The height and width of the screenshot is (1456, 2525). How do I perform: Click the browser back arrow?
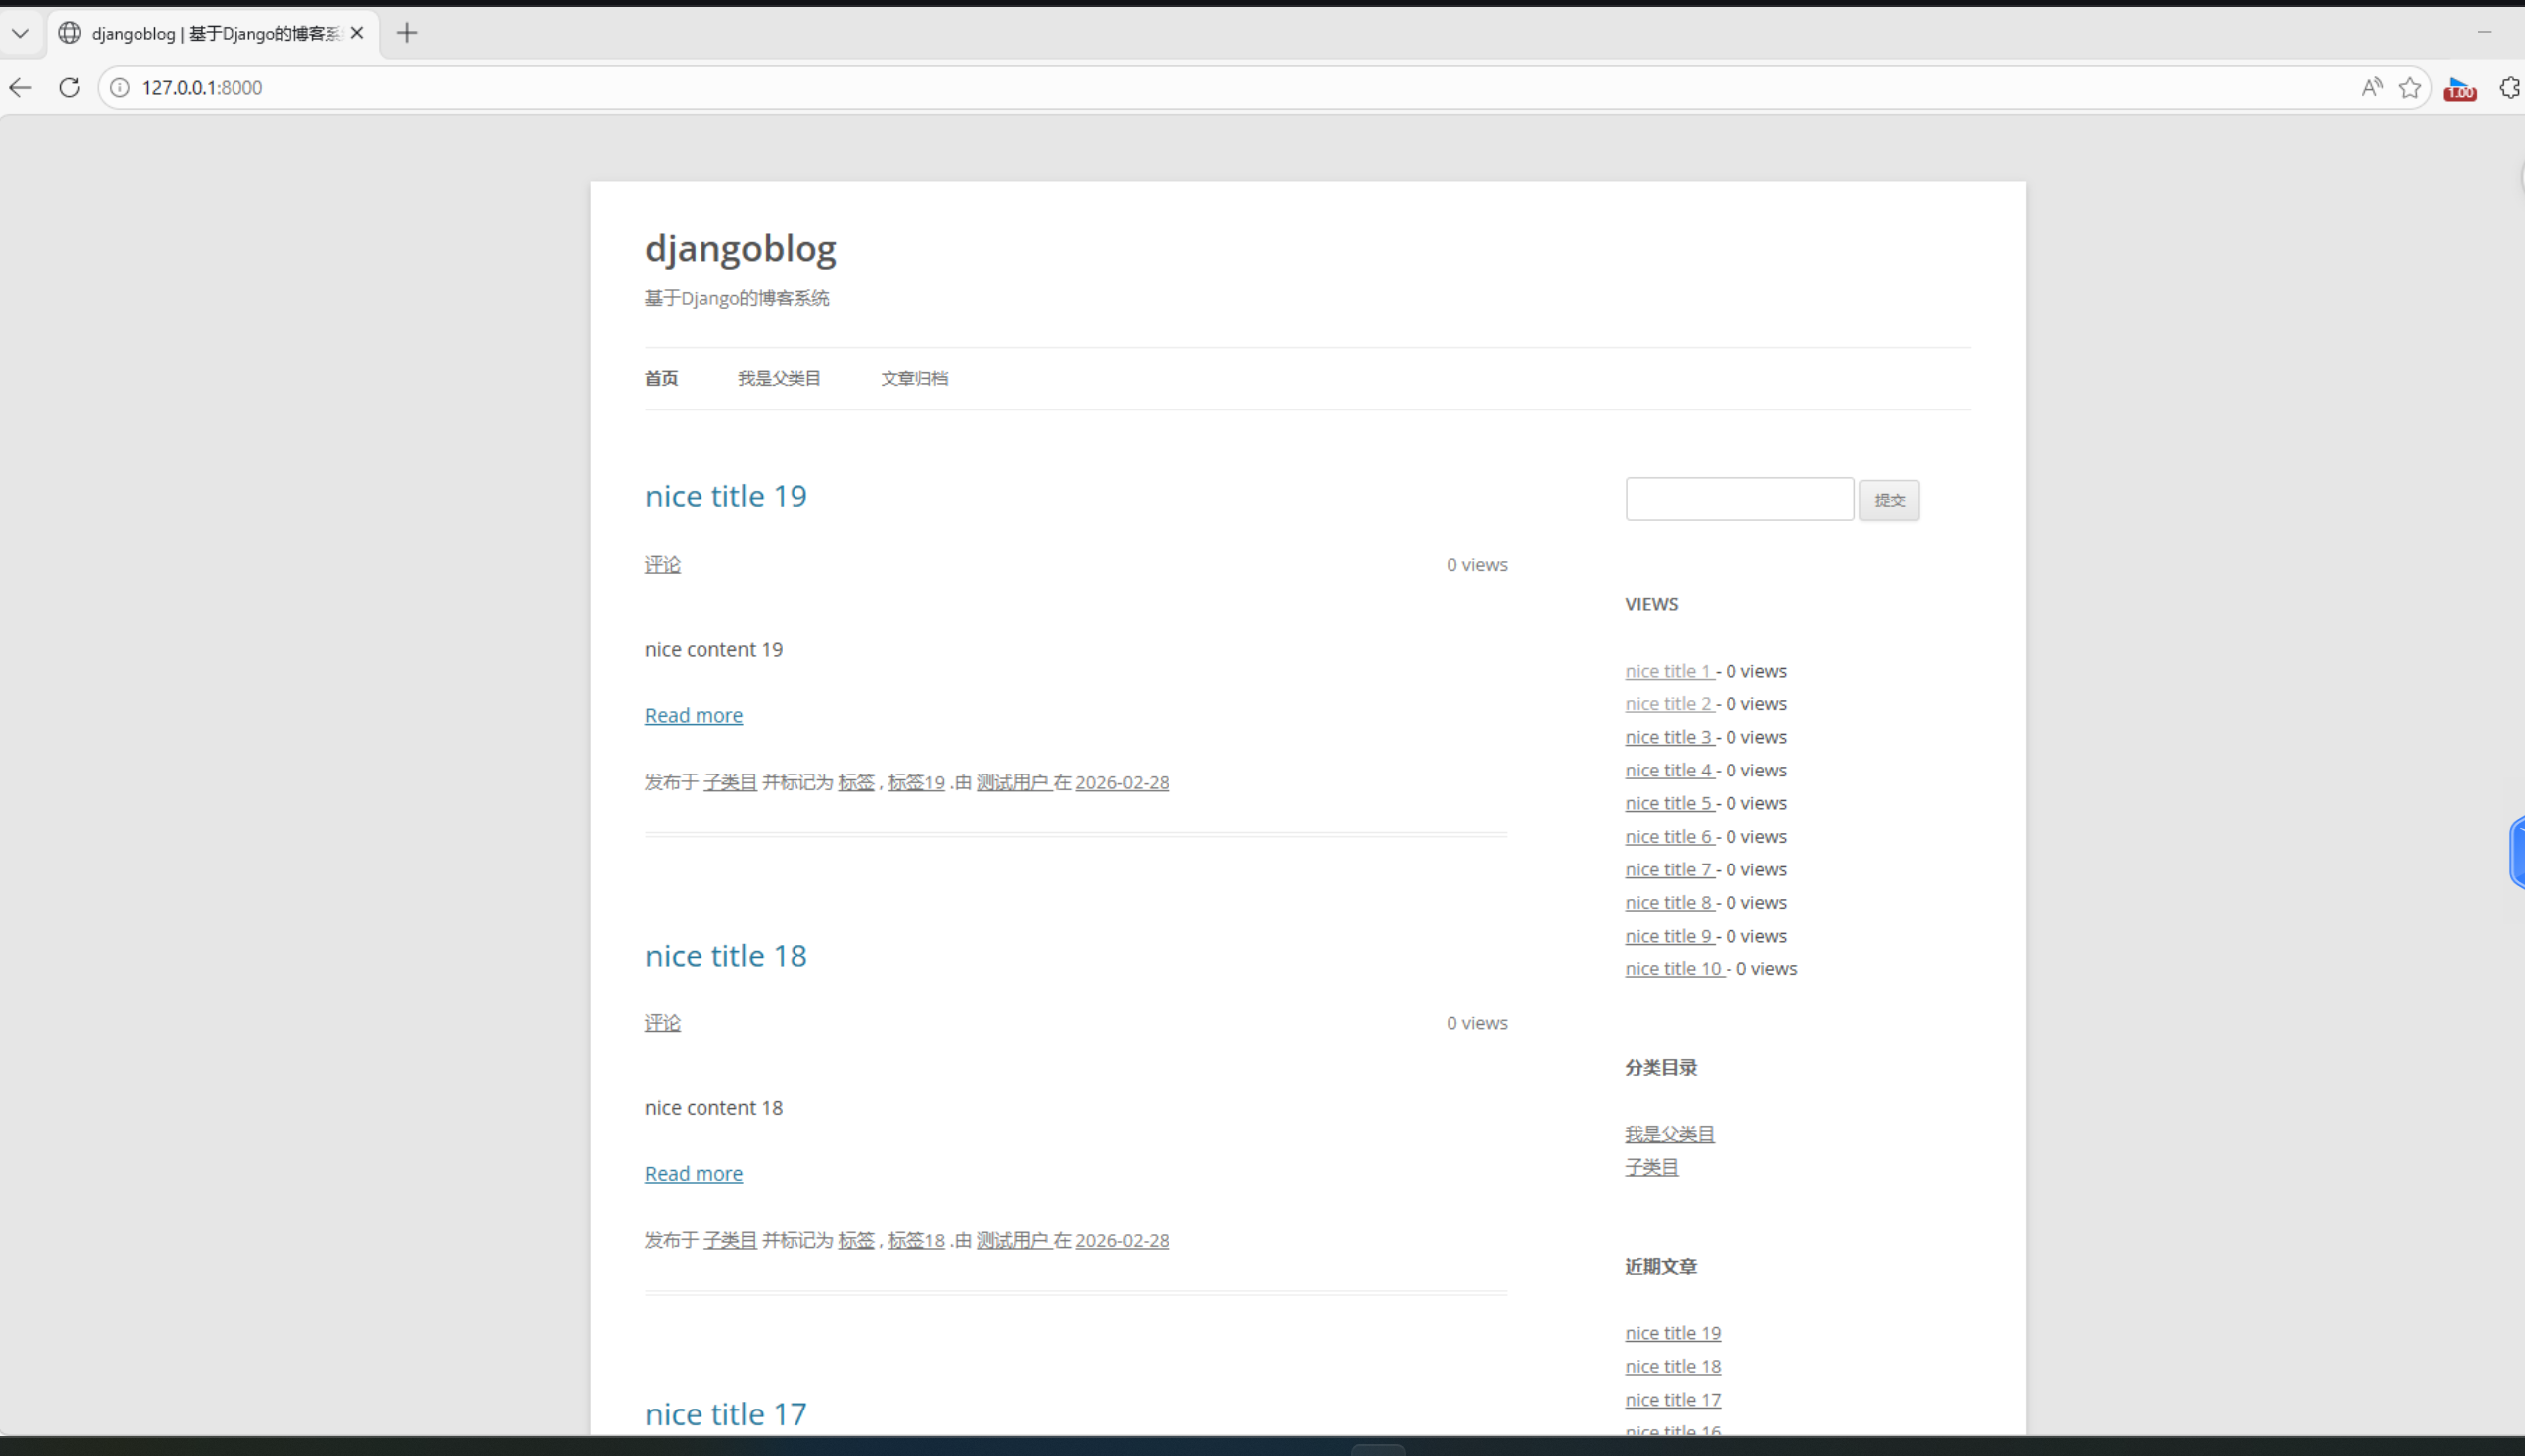pos(20,88)
